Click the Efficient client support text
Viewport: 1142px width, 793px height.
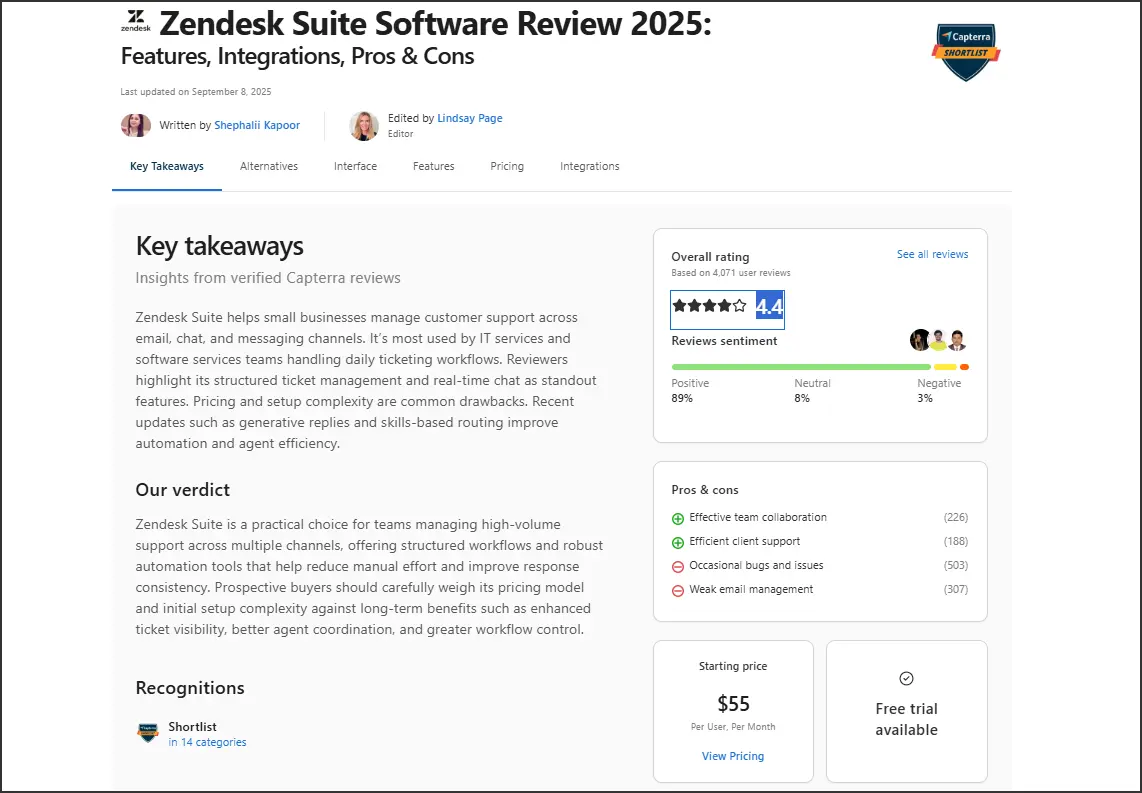(x=744, y=541)
